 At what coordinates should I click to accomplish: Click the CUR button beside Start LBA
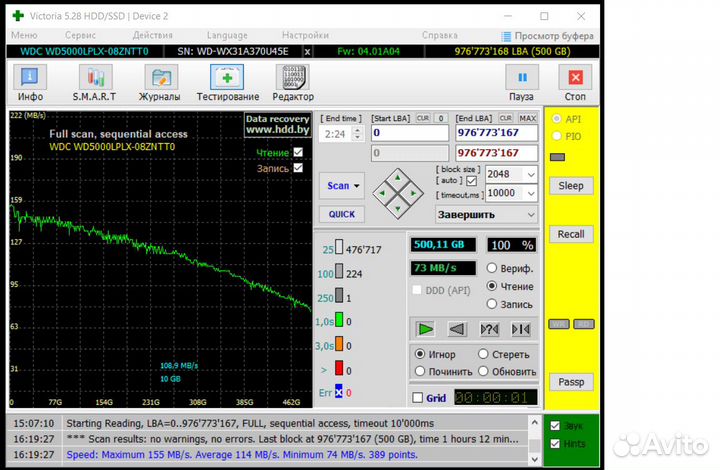(x=423, y=118)
